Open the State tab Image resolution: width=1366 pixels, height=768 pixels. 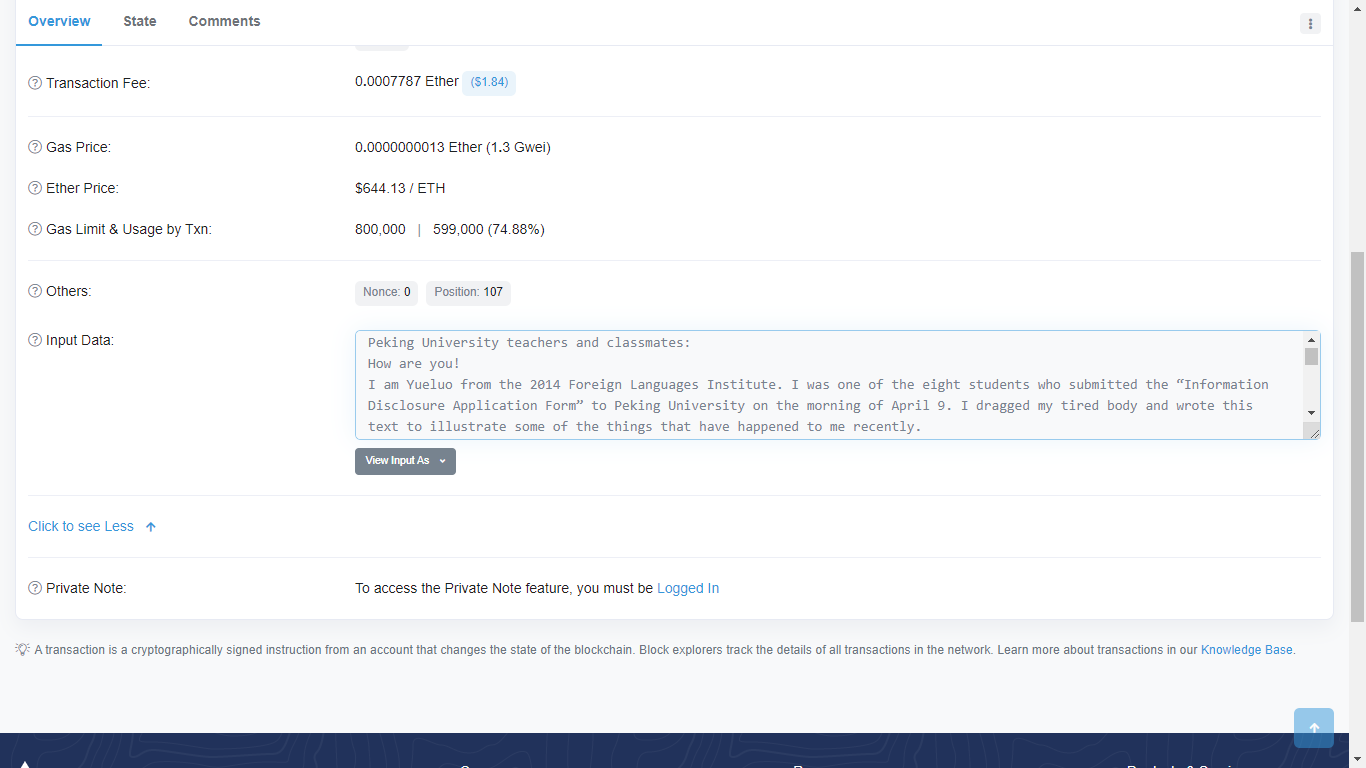140,21
